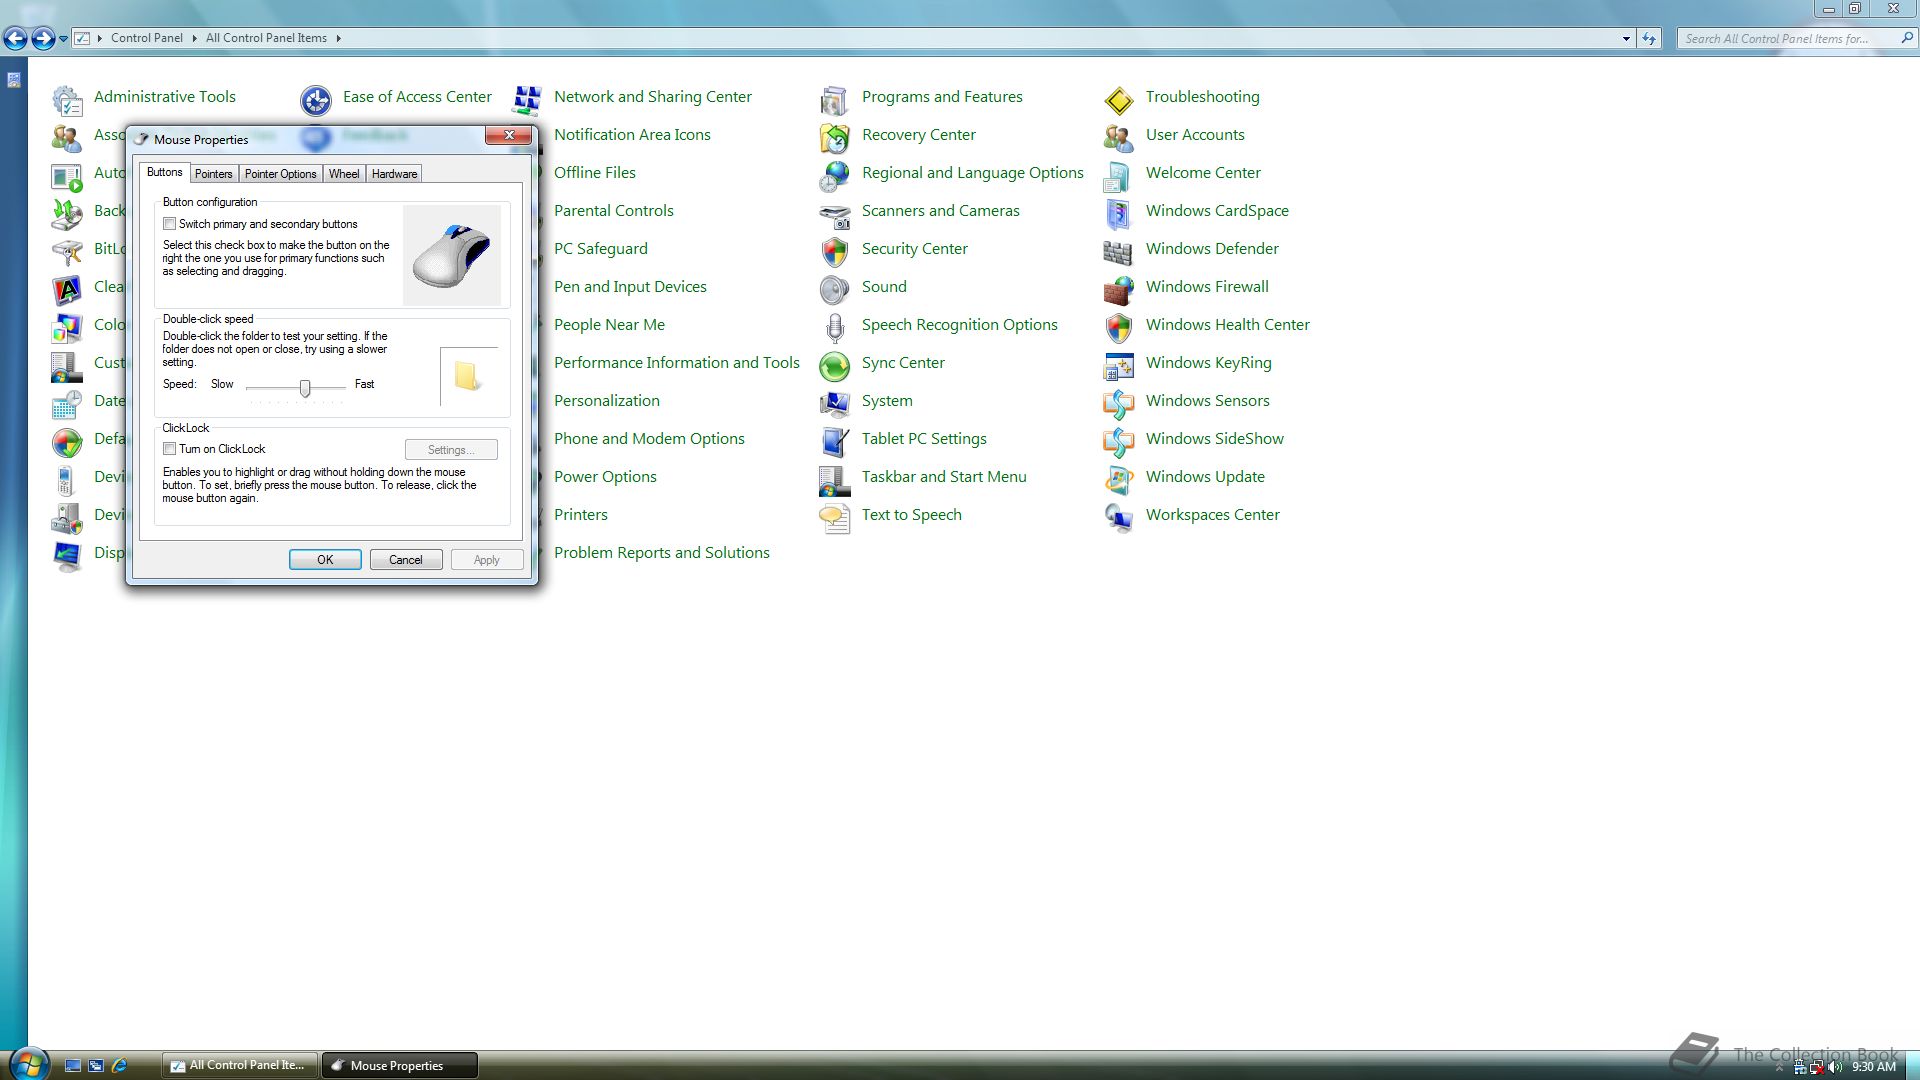Open the Text to Speech icon
Image resolution: width=1920 pixels, height=1080 pixels.
point(834,517)
